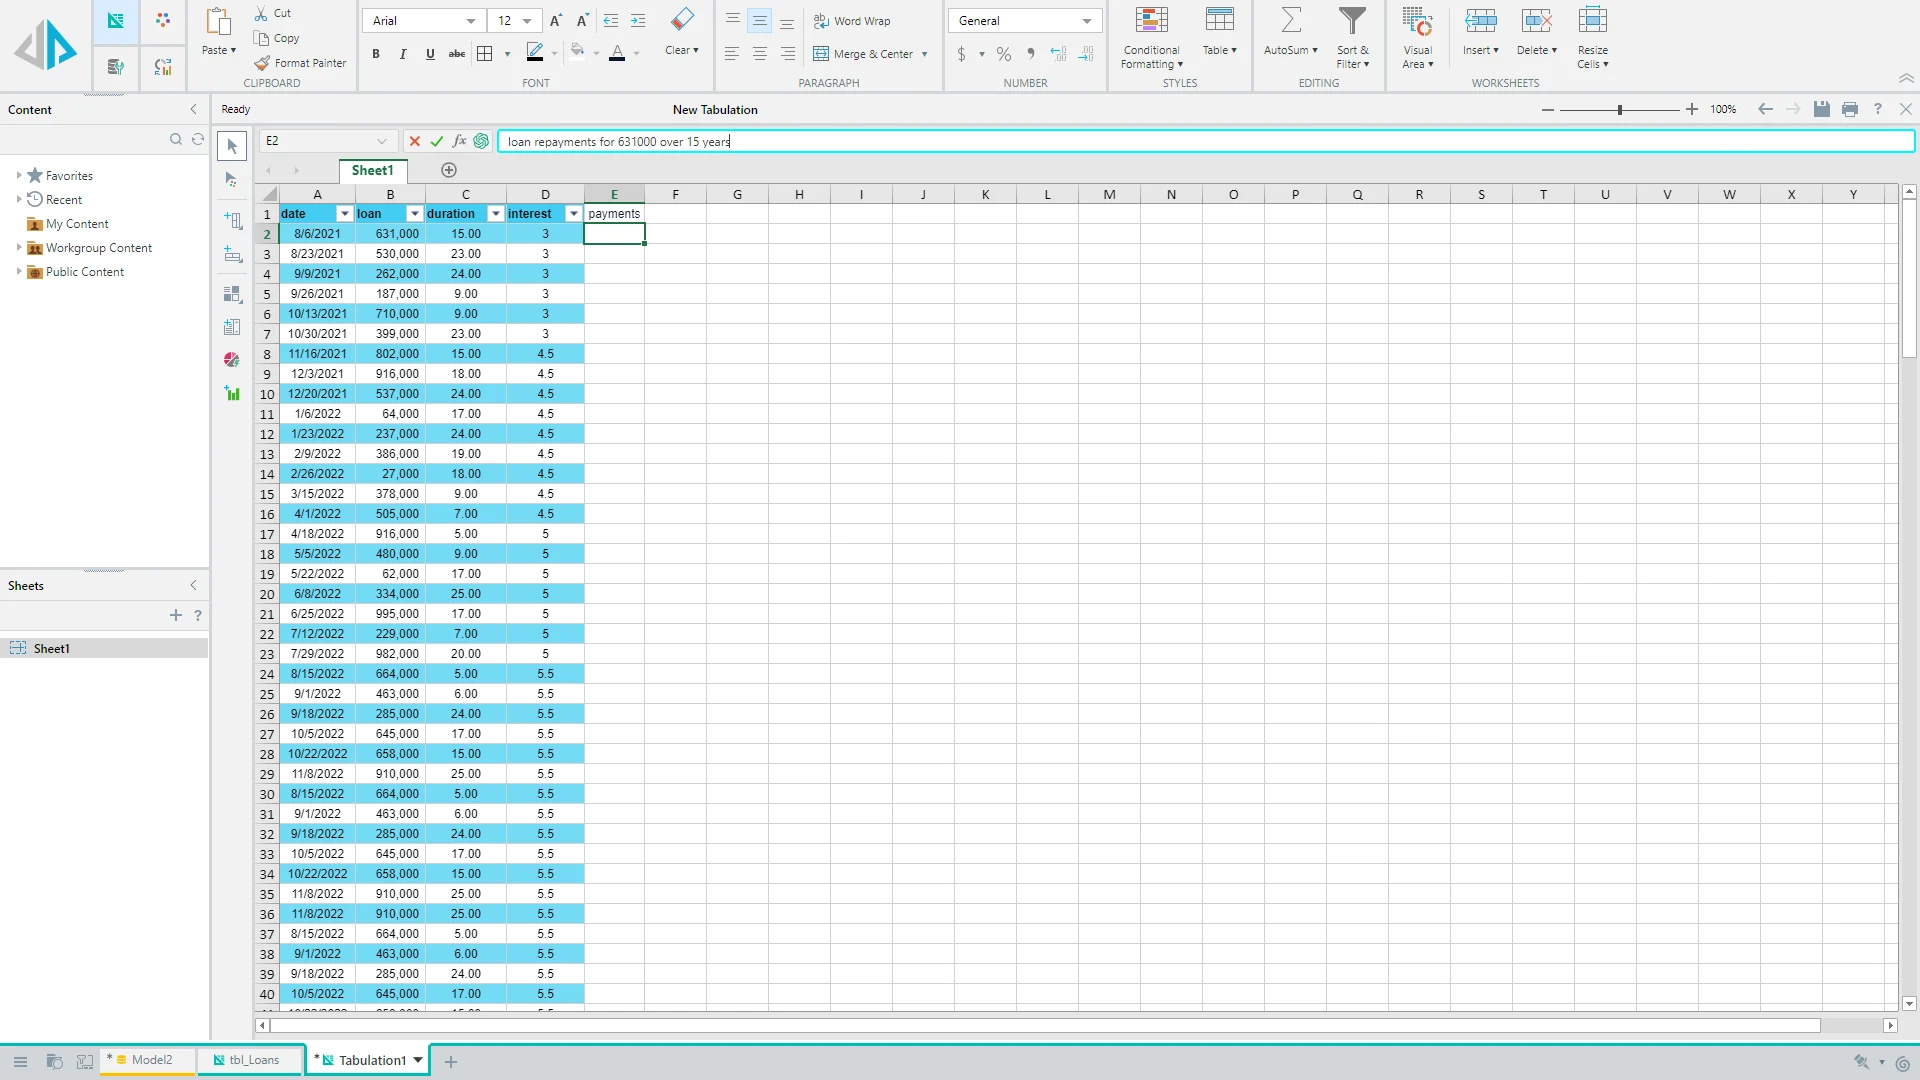Screen dimensions: 1920x1080
Task: Toggle bold formatting
Action: [376, 54]
